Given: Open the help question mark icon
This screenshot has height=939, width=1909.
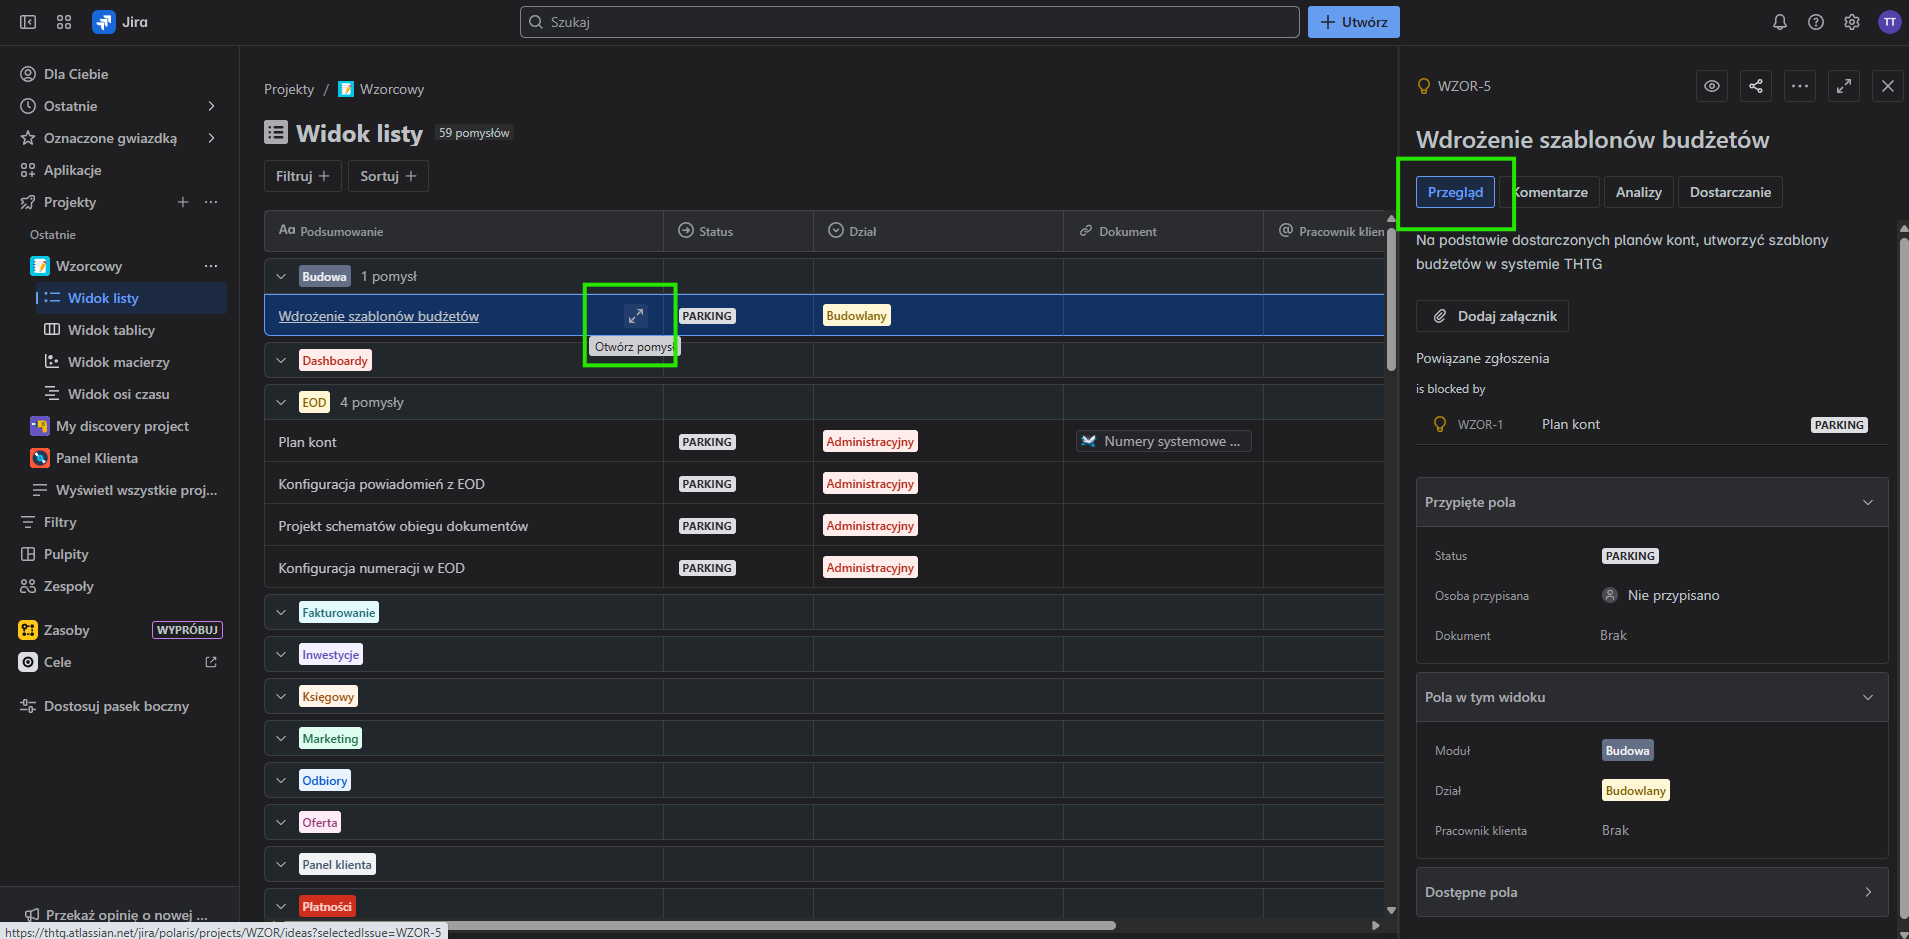Looking at the screenshot, I should click(1816, 22).
